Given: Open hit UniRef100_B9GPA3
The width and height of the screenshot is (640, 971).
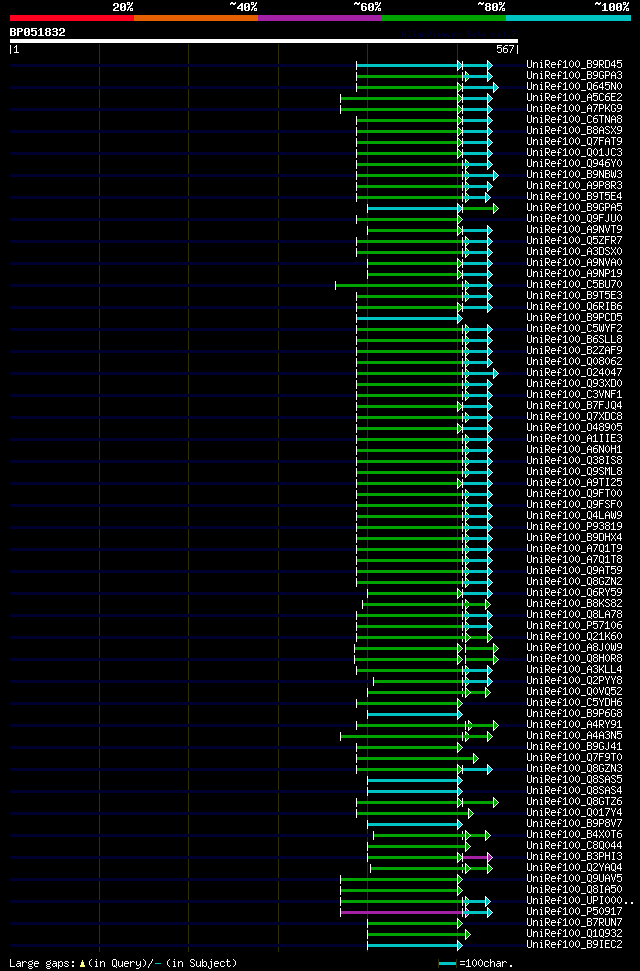Looking at the screenshot, I should click(x=574, y=76).
